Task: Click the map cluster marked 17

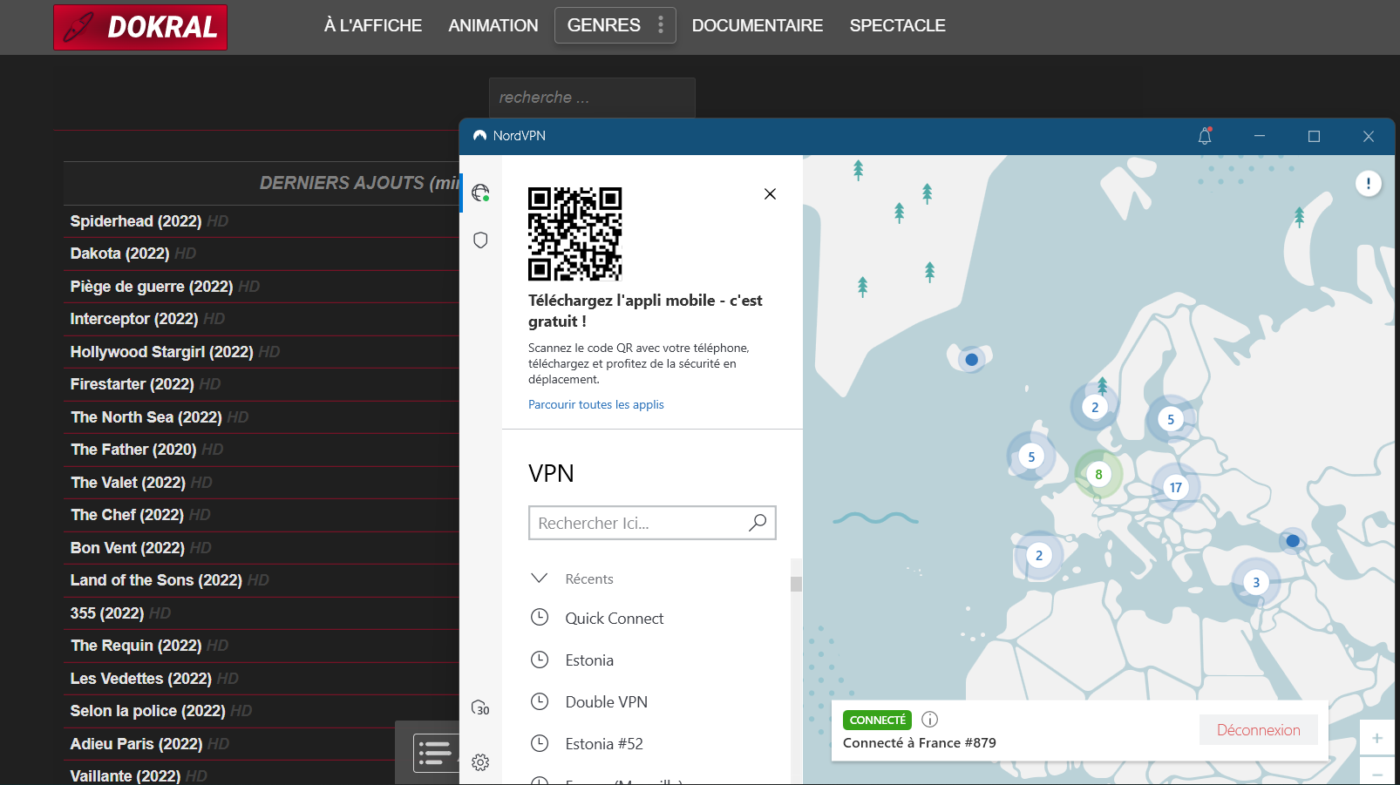Action: 1175,488
